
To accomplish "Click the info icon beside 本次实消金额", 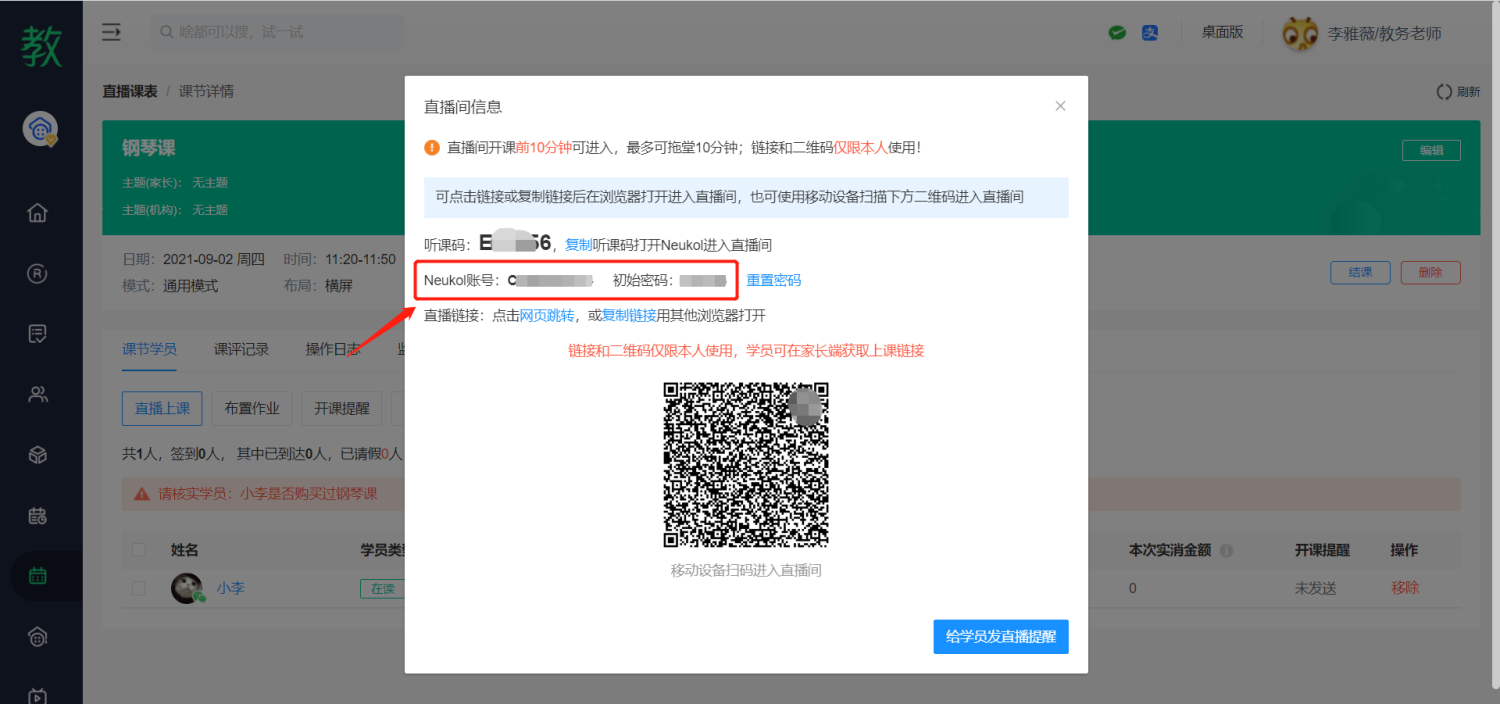I will coord(1226,551).
